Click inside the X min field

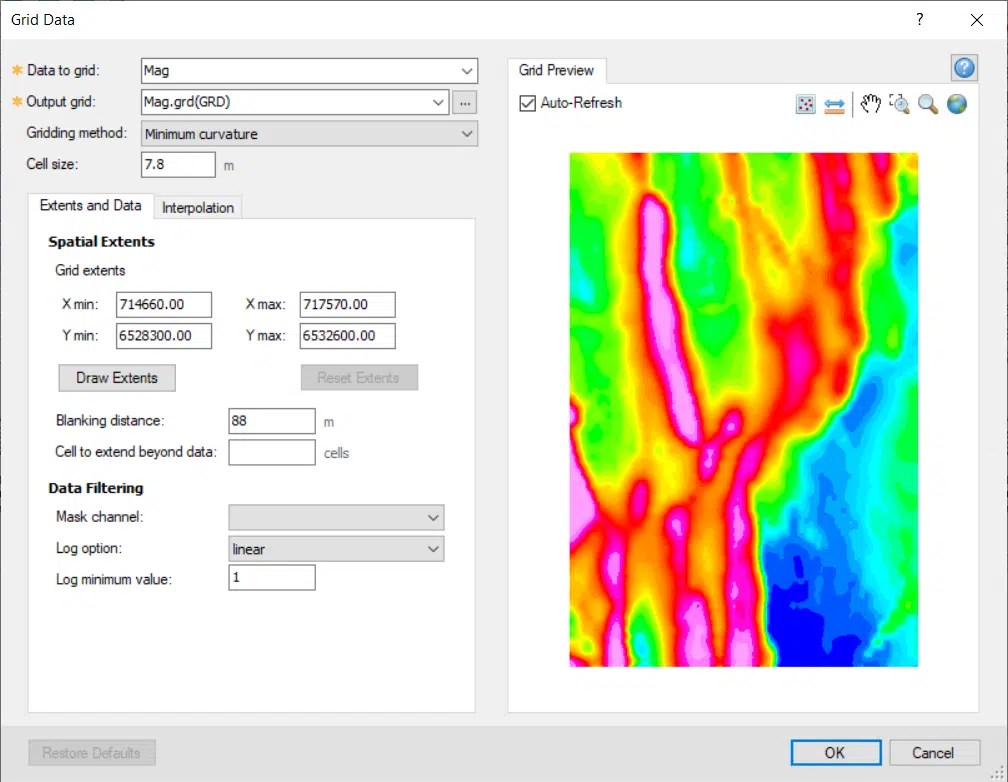[163, 304]
